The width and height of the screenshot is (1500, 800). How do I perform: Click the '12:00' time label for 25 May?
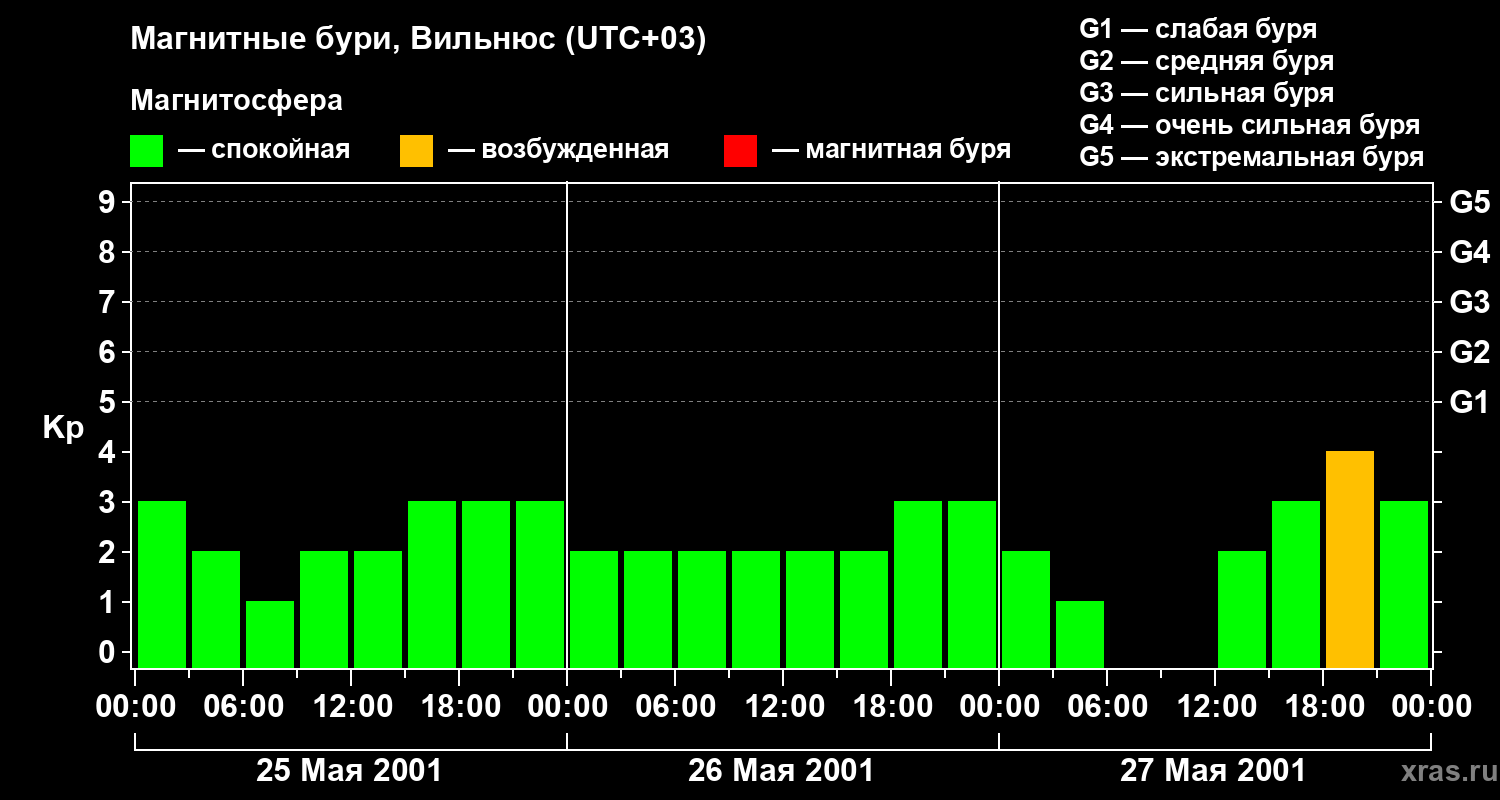click(x=352, y=707)
